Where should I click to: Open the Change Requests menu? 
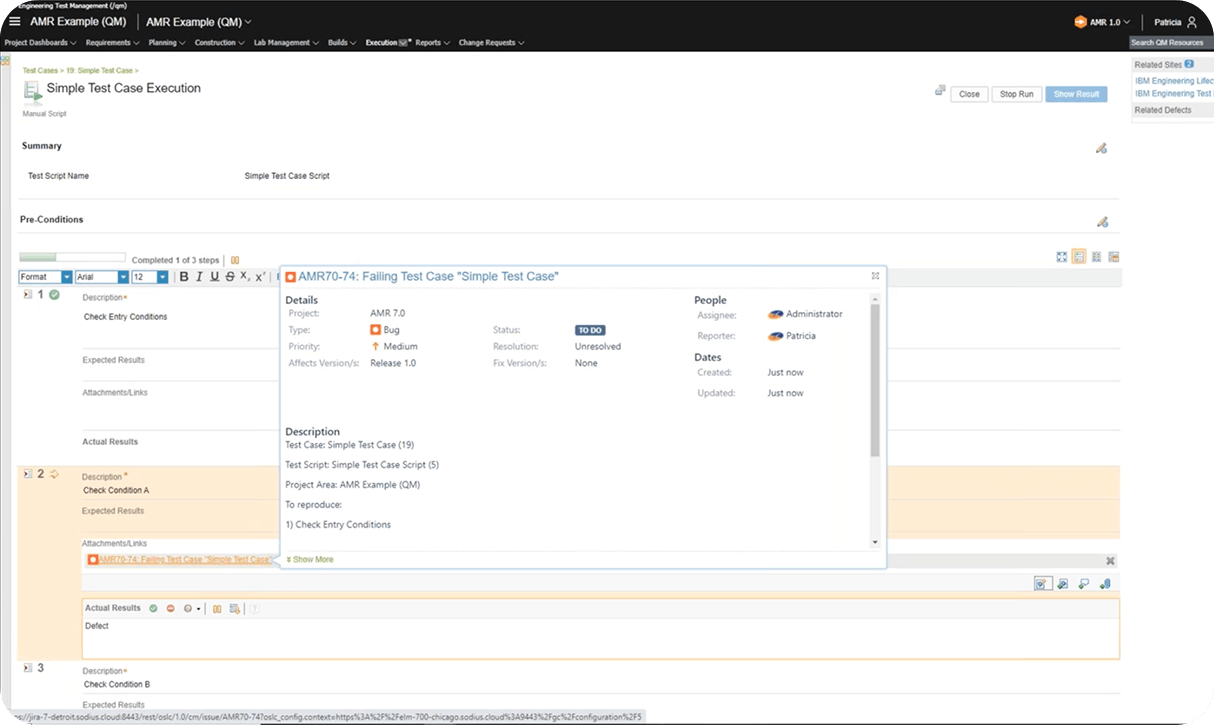pyautogui.click(x=491, y=43)
